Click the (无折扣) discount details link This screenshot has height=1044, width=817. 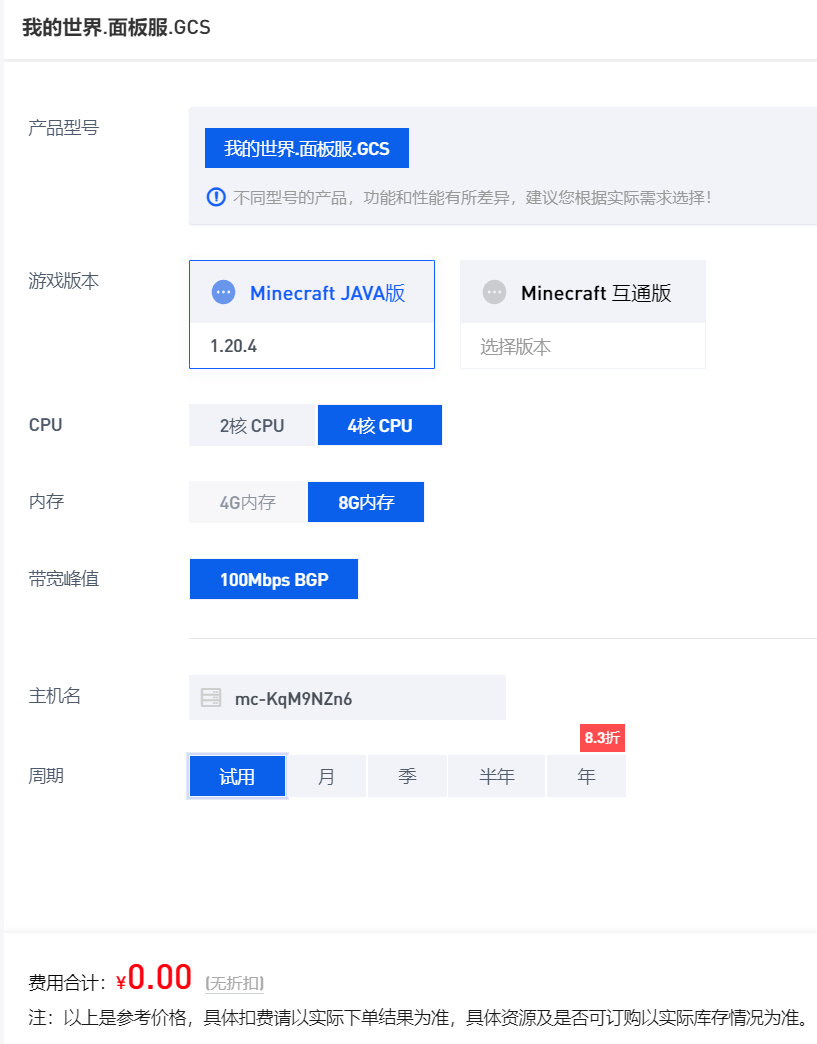(x=234, y=983)
